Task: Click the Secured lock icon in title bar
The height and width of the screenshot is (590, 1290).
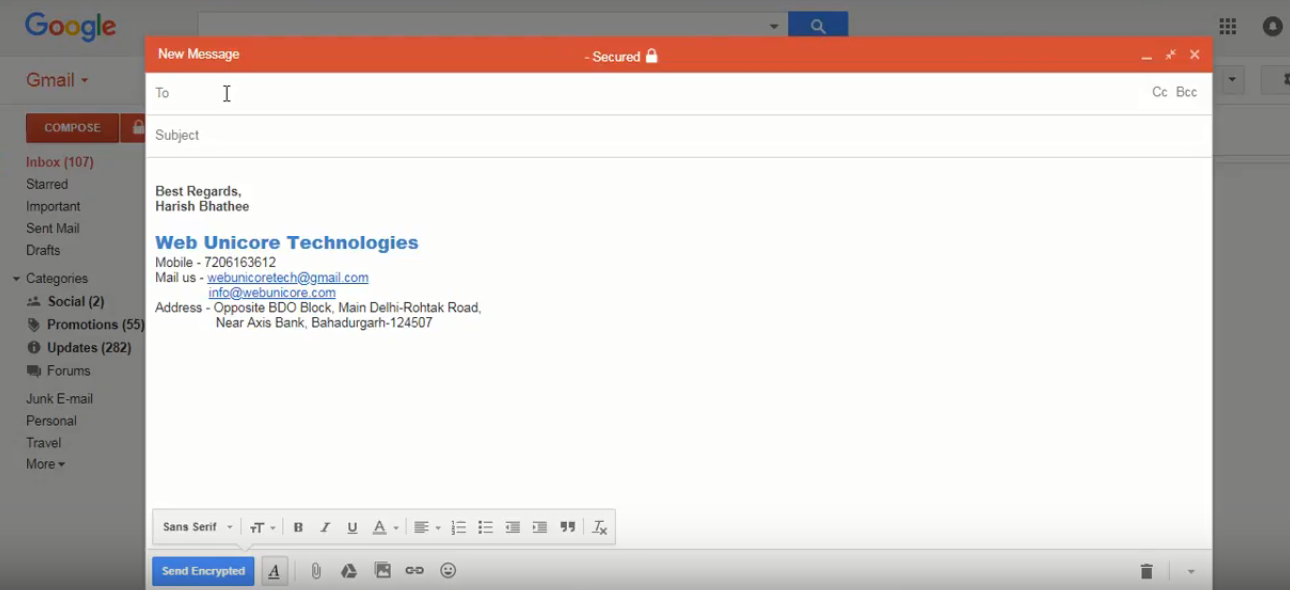Action: [x=652, y=56]
